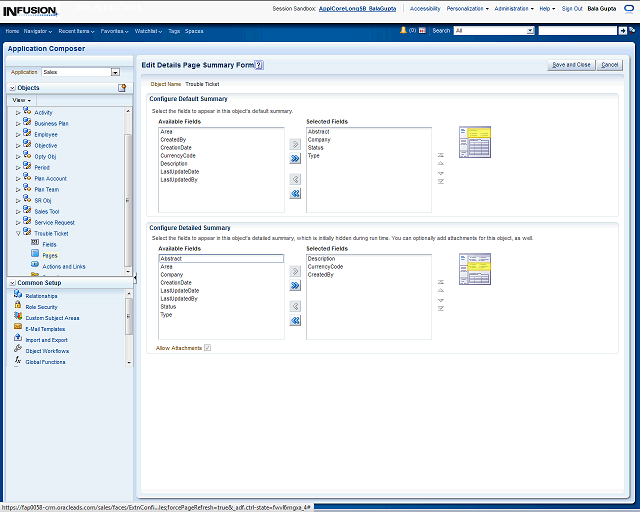Click new object icon in Objects header
Image resolution: width=640 pixels, height=512 pixels.
pos(122,88)
